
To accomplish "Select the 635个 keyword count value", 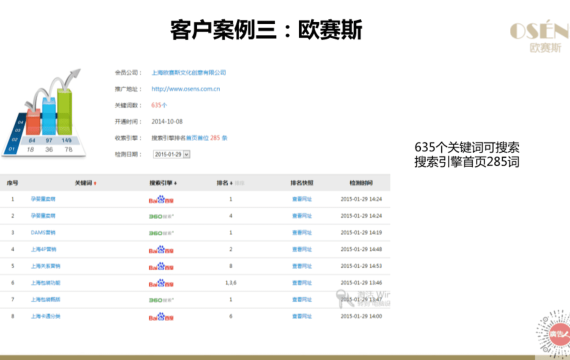I will click(x=159, y=105).
